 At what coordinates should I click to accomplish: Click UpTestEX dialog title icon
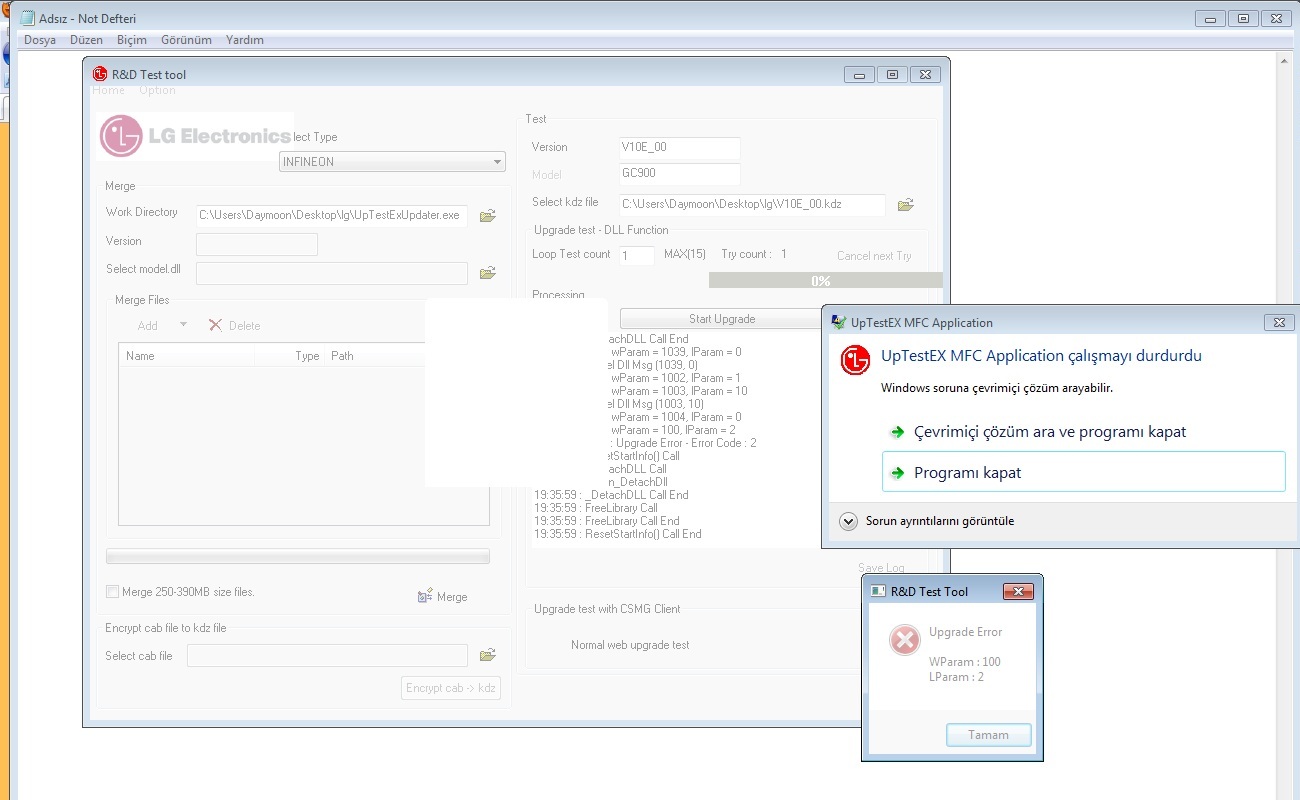838,322
